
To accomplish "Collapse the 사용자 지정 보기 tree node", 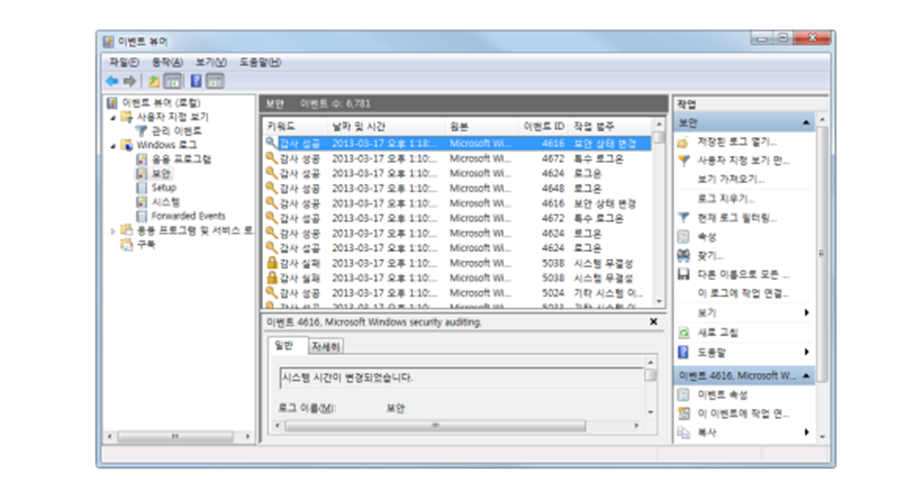I will coord(113,118).
